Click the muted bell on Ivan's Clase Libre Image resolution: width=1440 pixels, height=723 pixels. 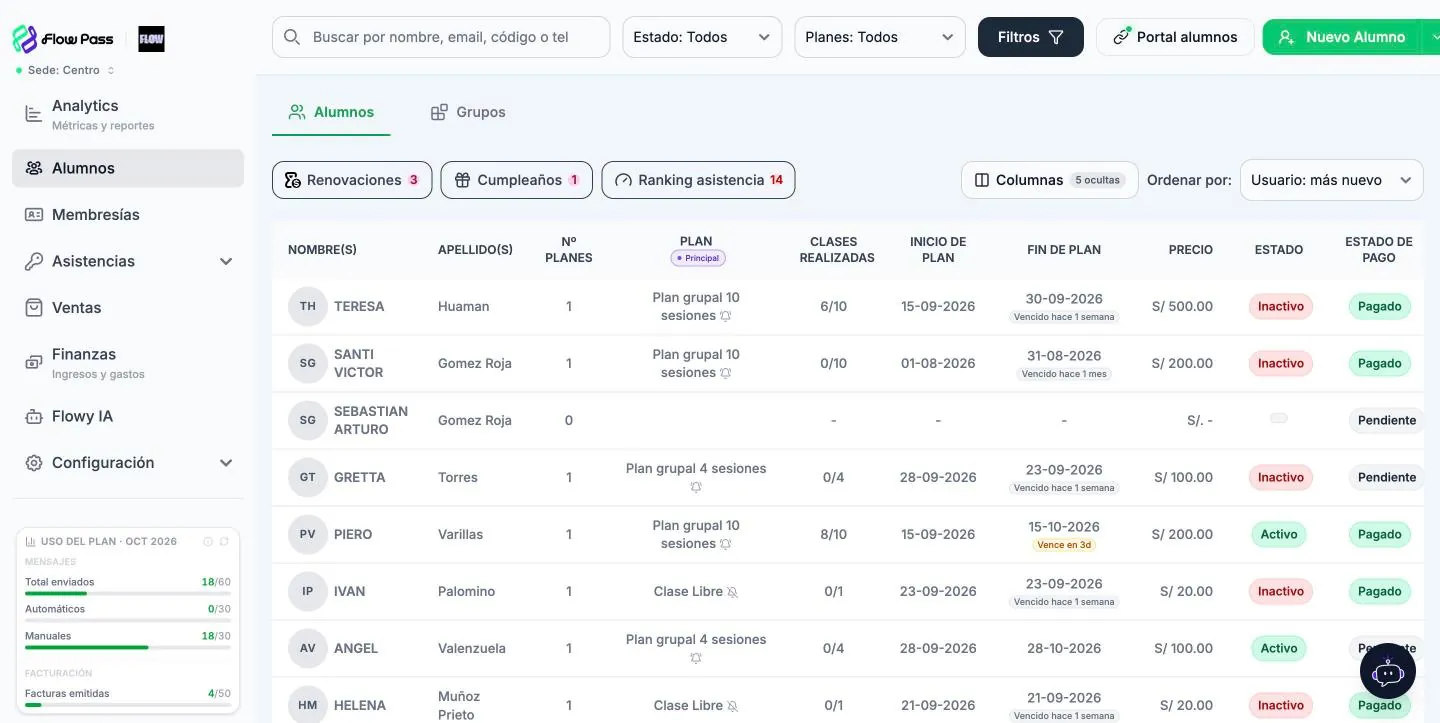point(733,592)
